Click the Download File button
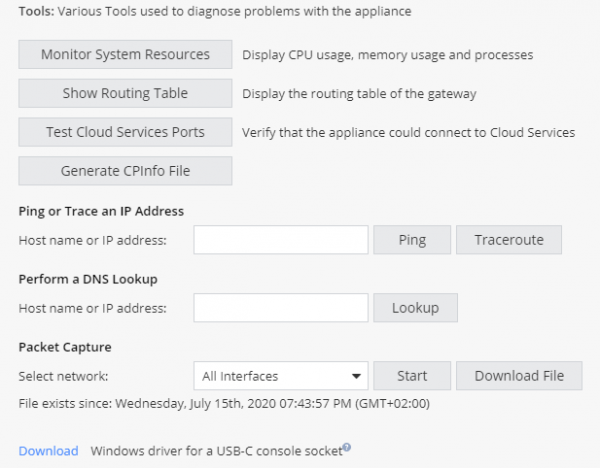Viewport: 600px width, 468px height. (519, 376)
